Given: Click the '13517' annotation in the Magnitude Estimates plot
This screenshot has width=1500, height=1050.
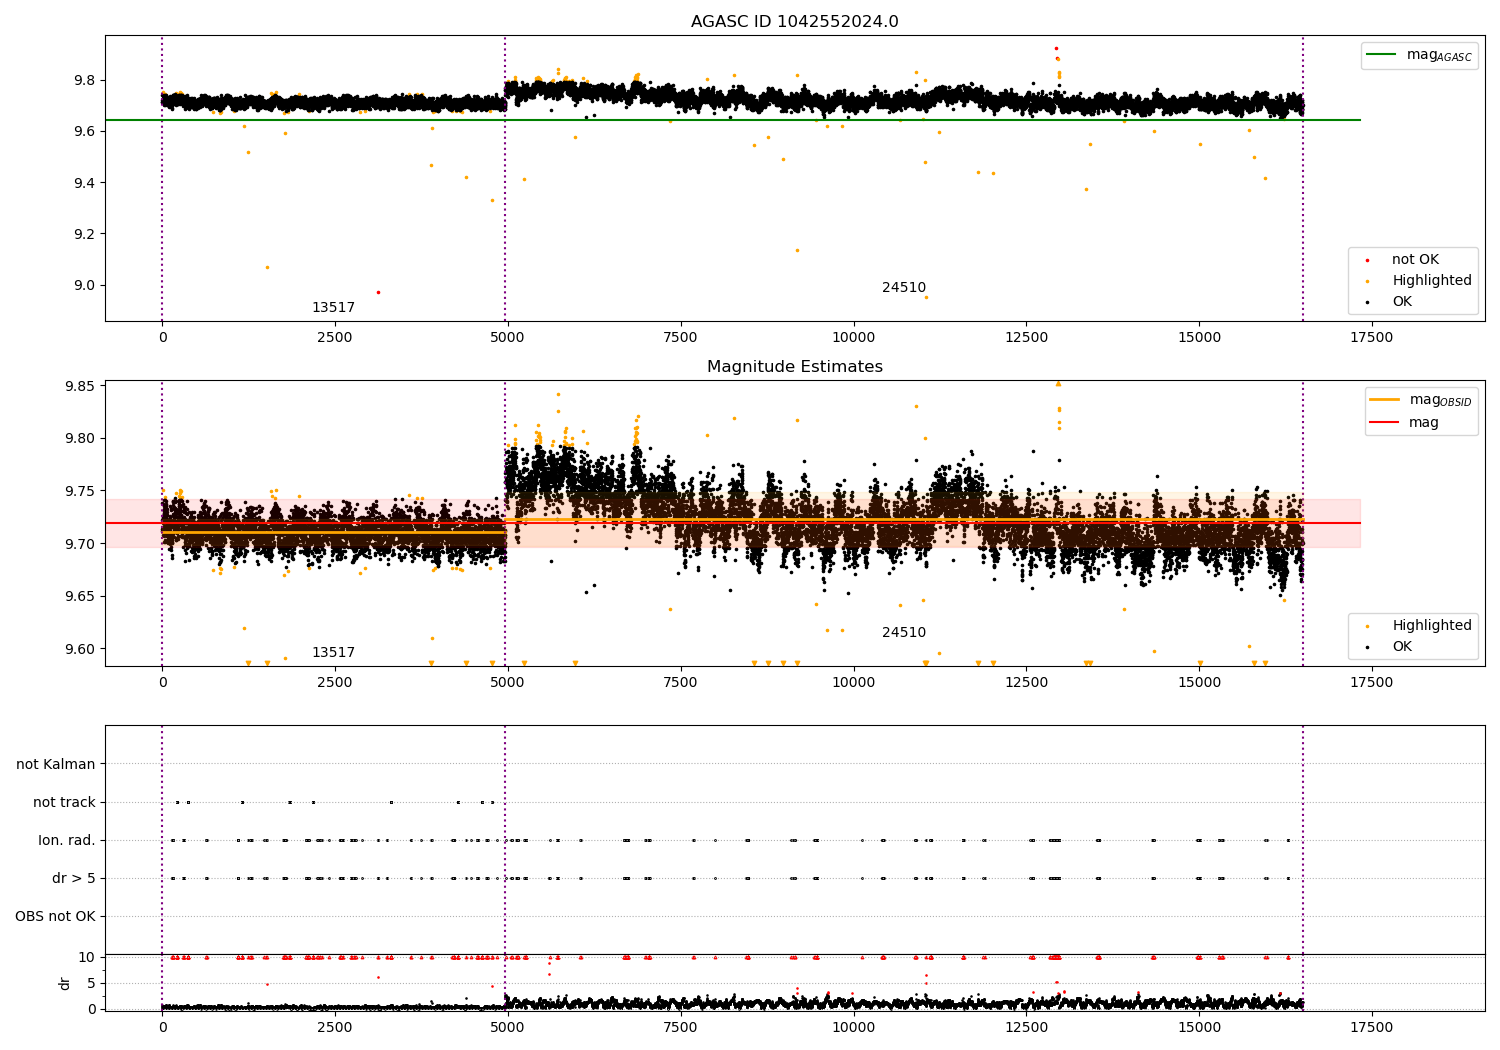Looking at the screenshot, I should [x=333, y=653].
